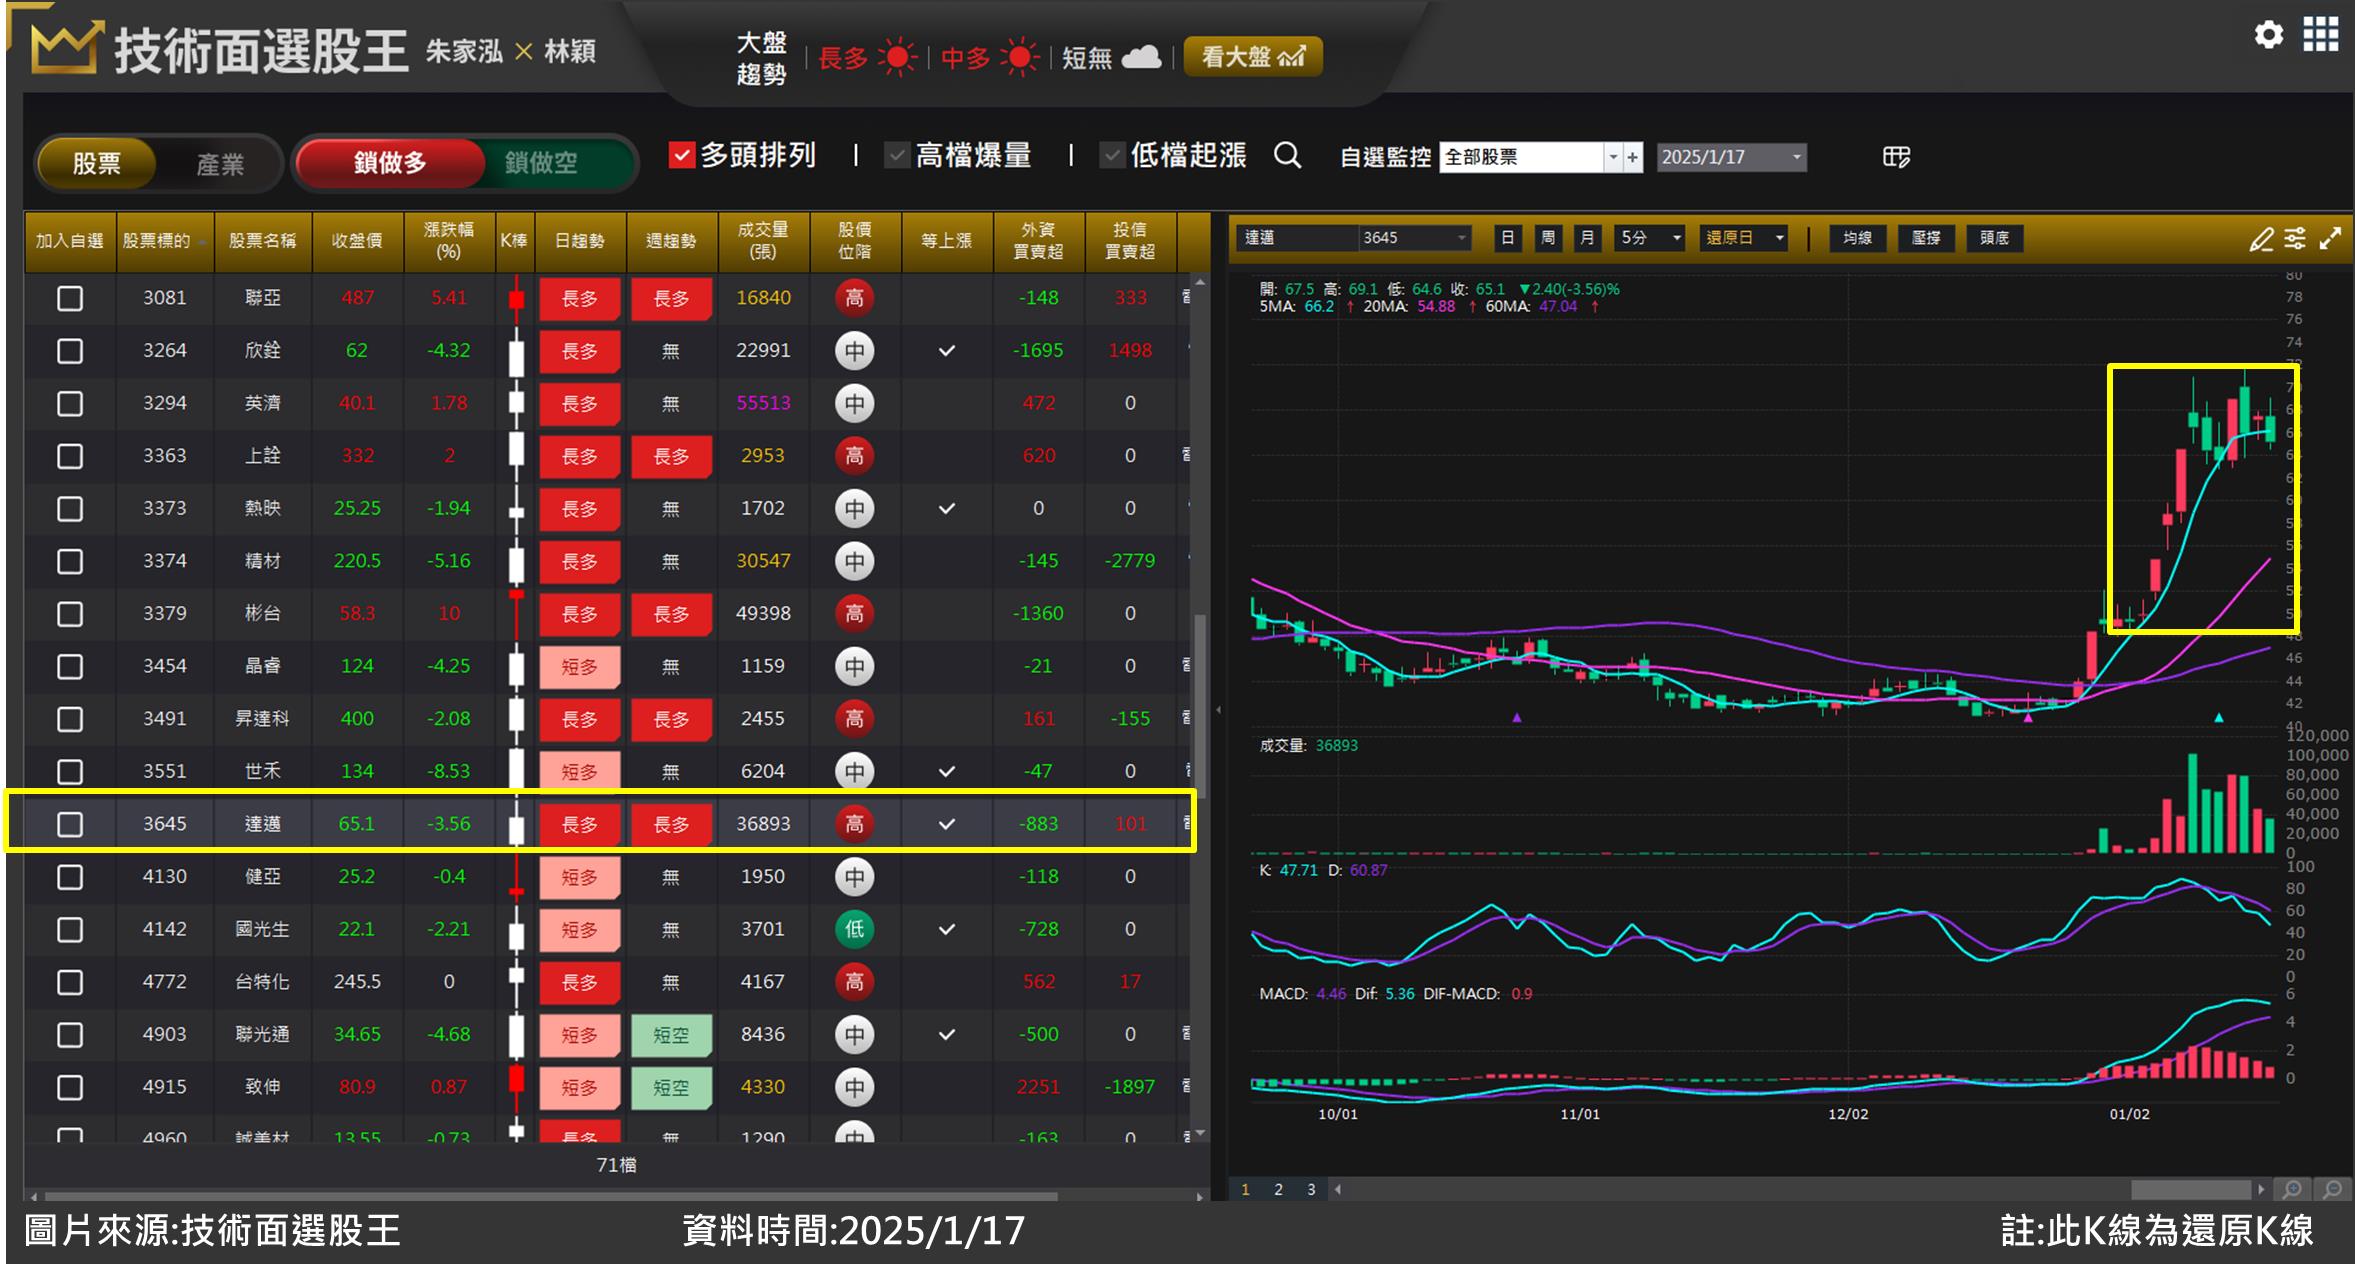Open chart indicator sliders settings icon

2295,239
